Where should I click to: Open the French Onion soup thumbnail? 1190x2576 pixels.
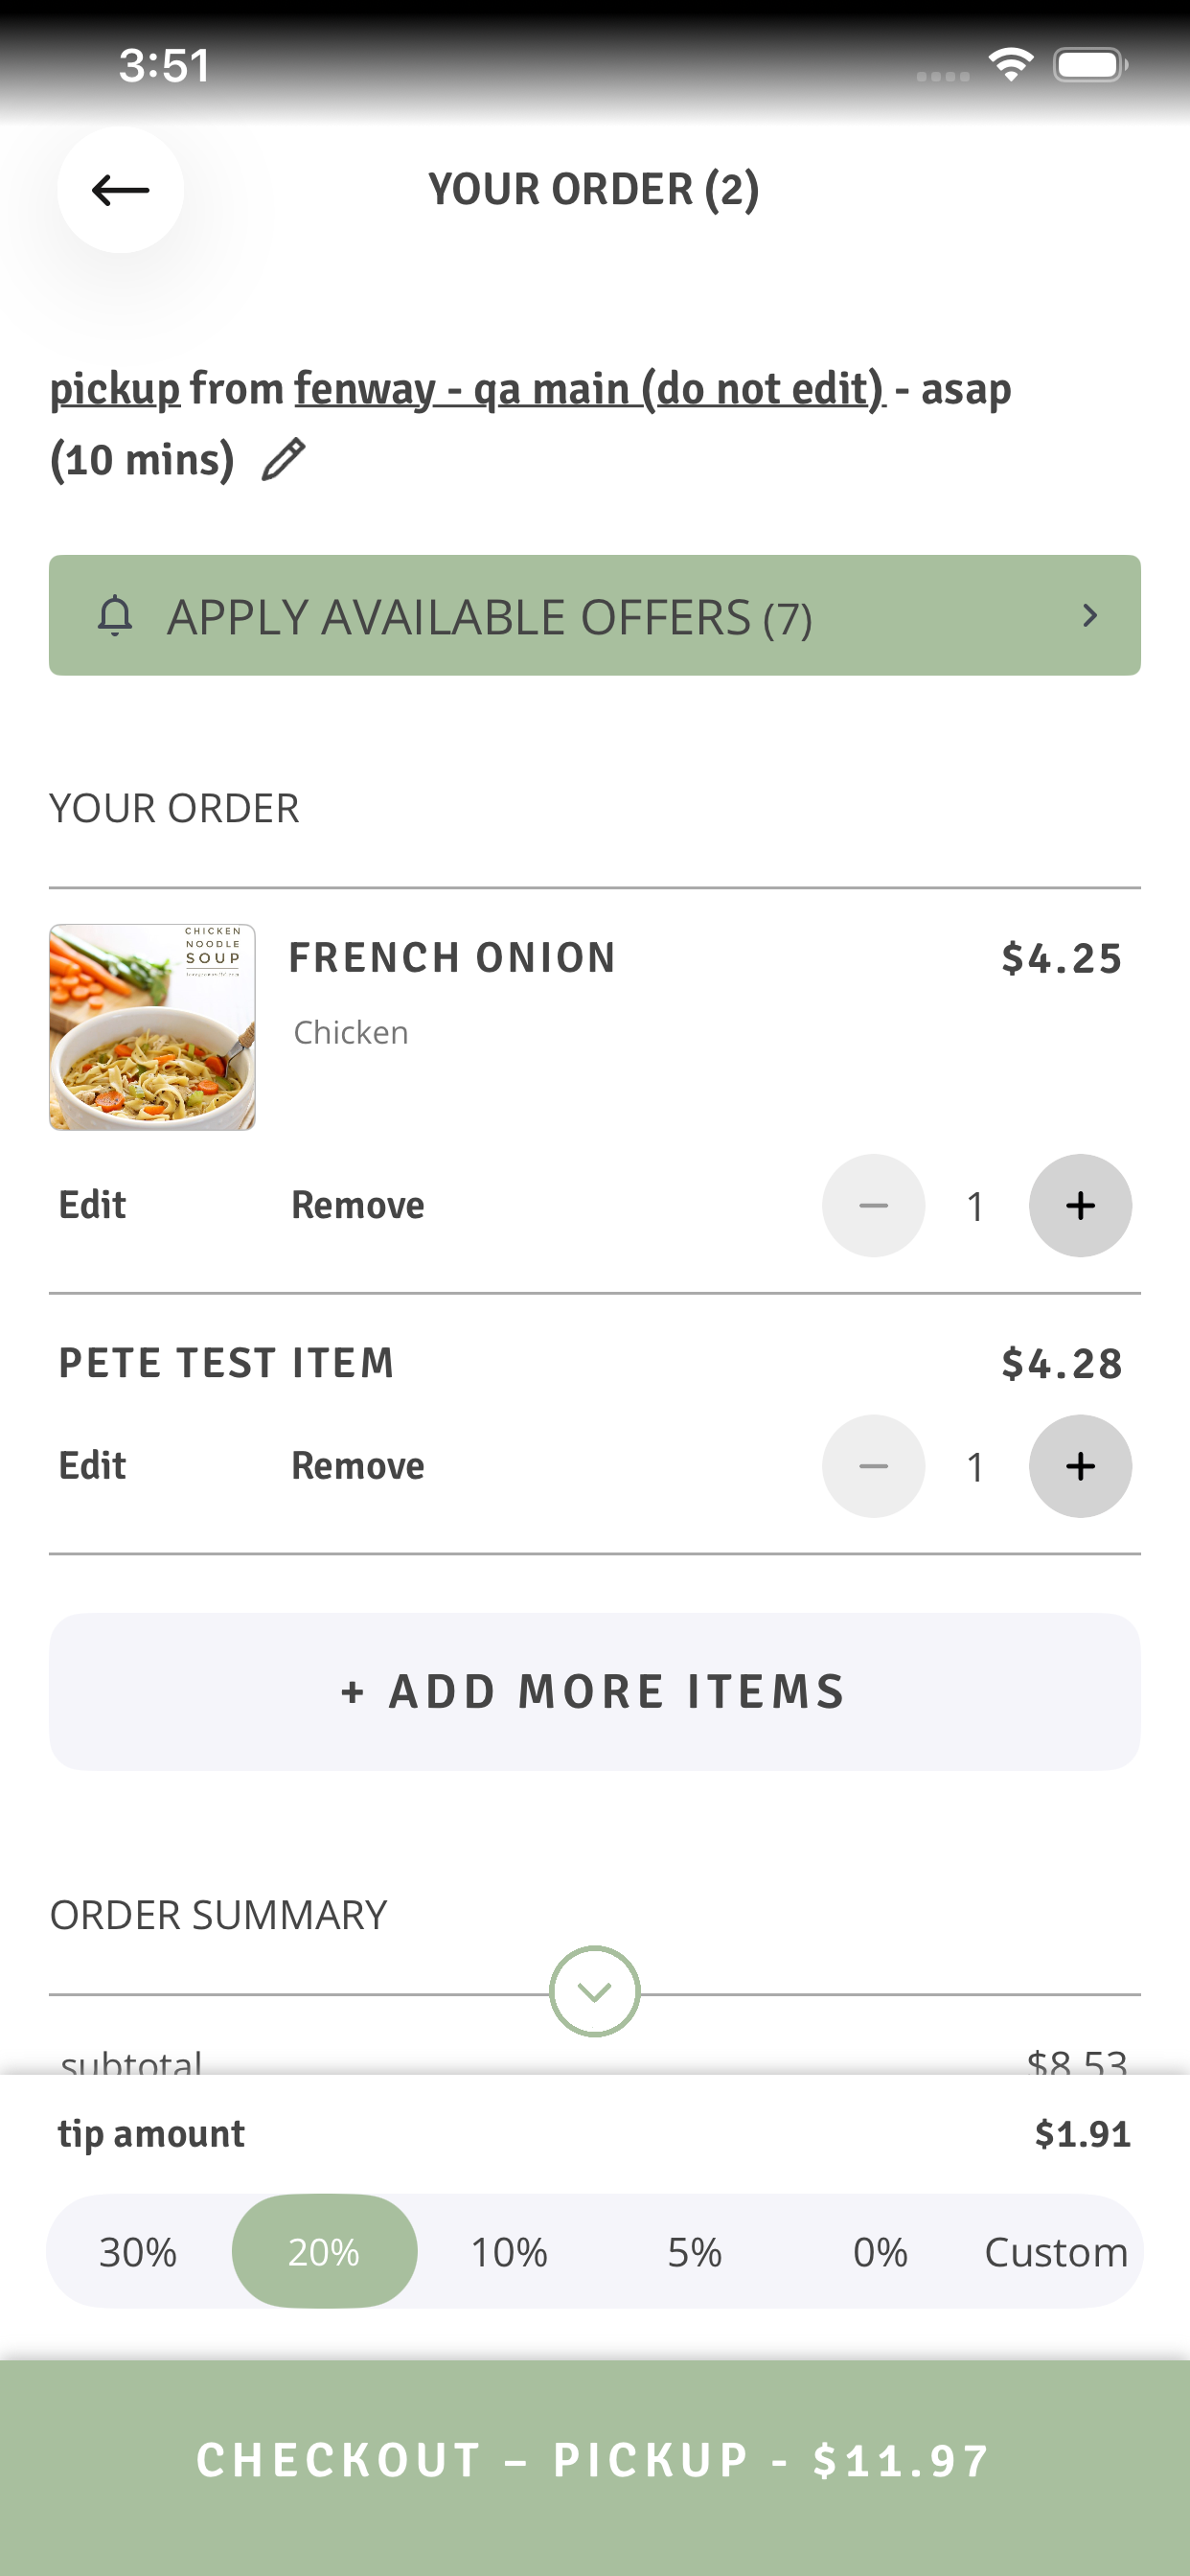click(152, 1027)
